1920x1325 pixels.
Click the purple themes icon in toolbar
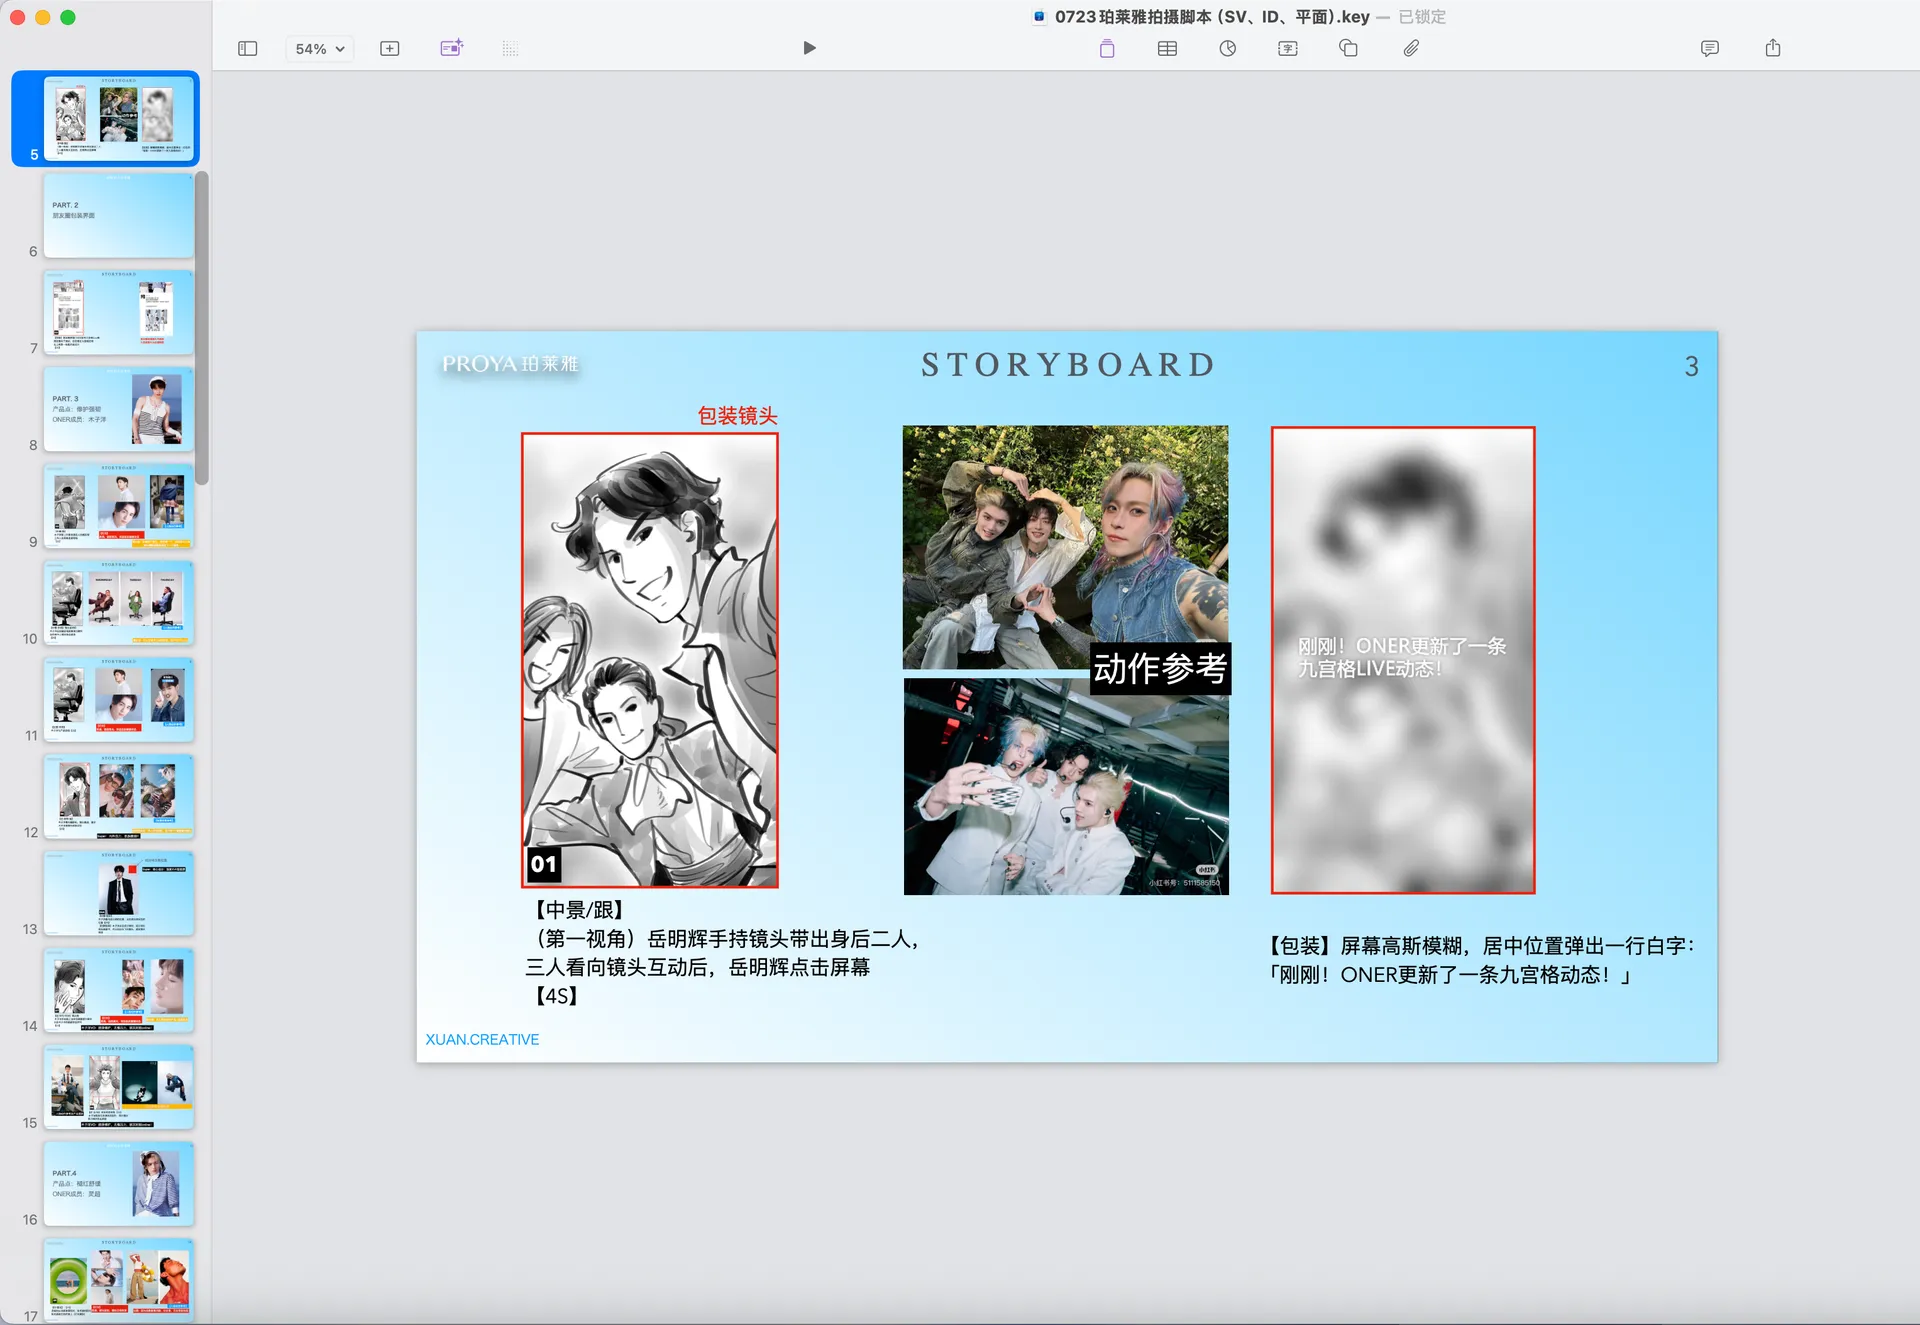(1107, 48)
